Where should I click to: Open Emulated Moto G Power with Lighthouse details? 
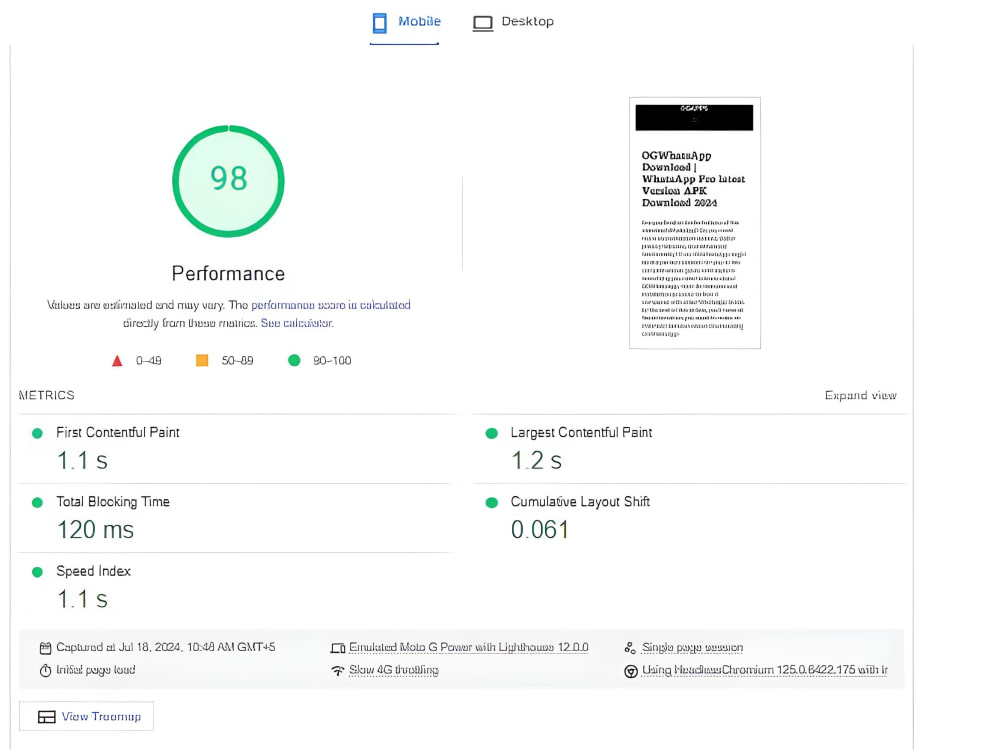tap(469, 647)
